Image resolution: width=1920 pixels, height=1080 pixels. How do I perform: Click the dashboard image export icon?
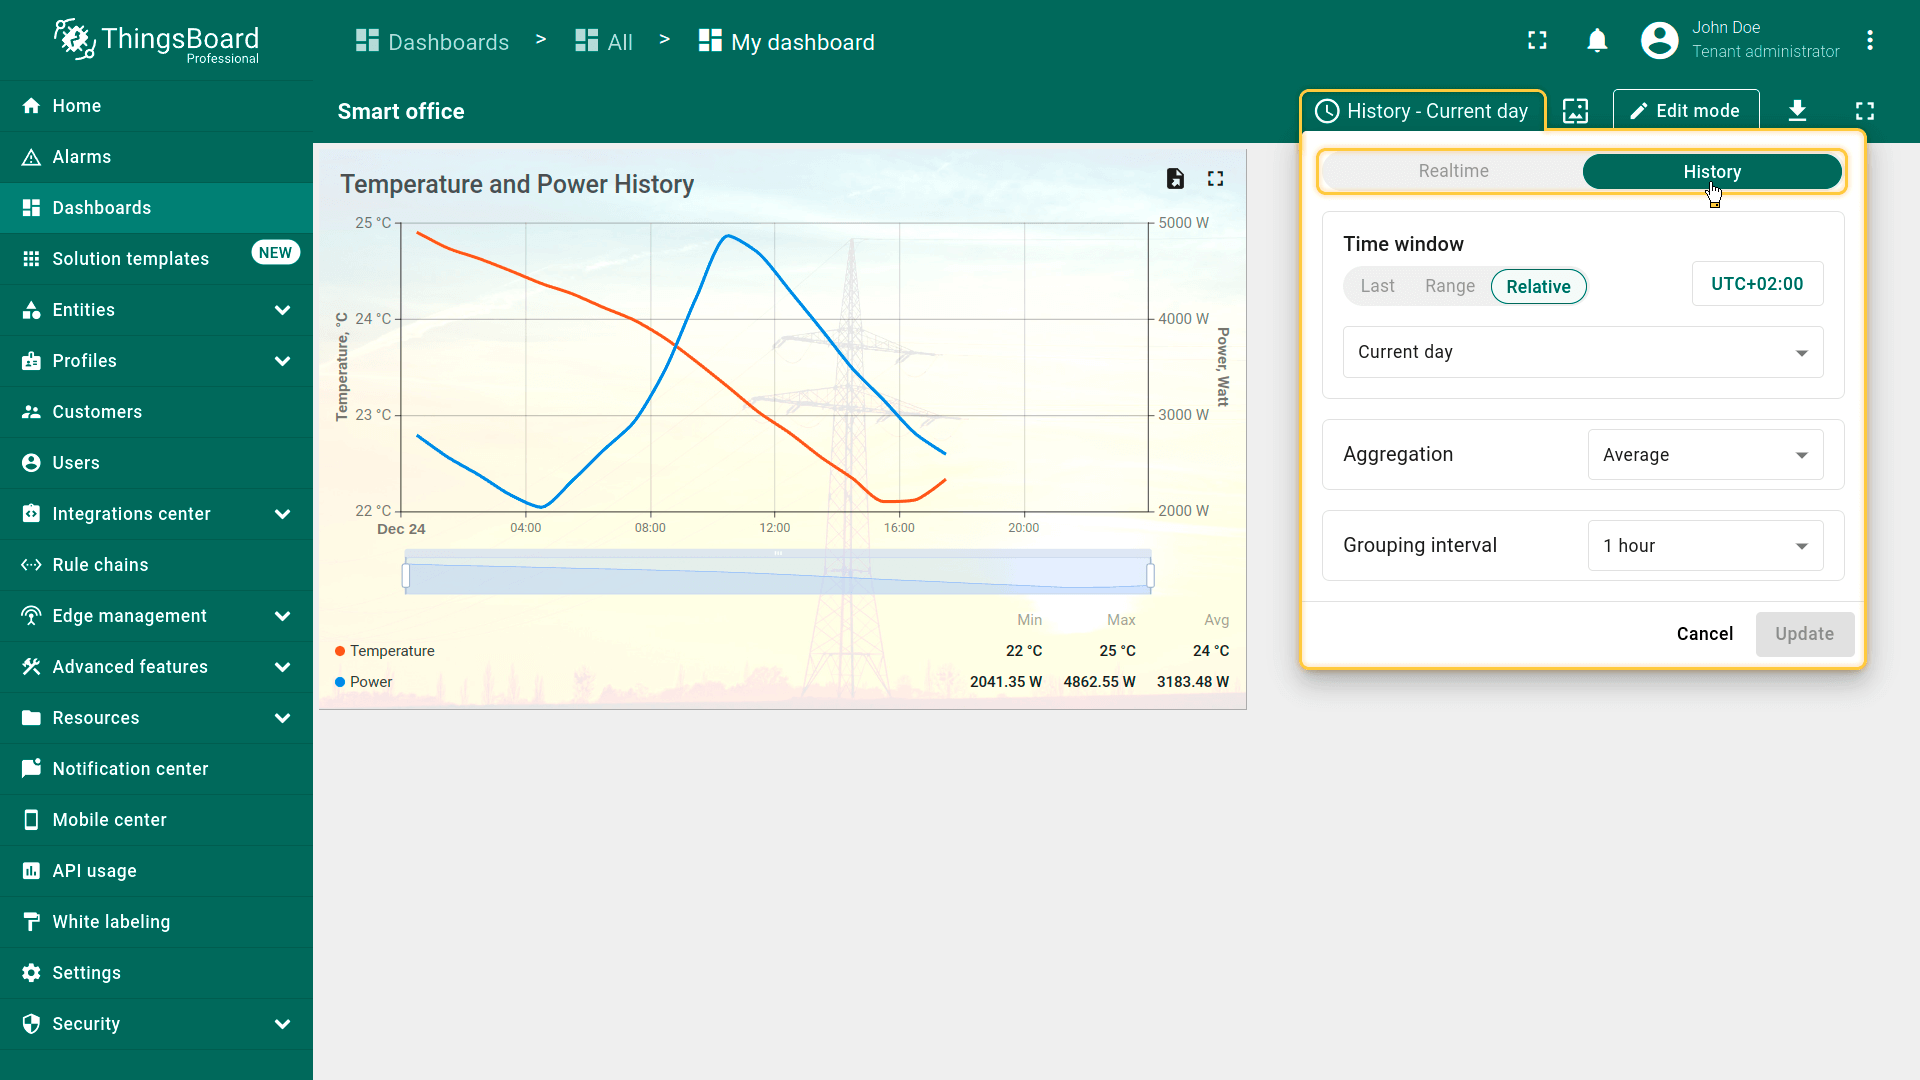[x=1575, y=111]
